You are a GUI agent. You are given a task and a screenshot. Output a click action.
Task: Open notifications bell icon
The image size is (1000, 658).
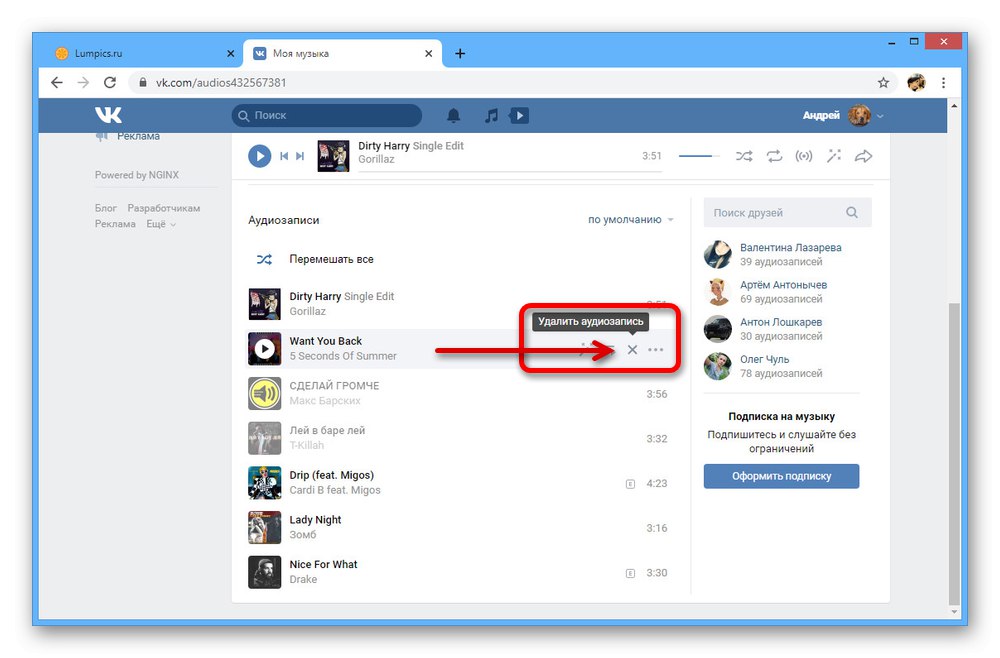coord(453,115)
